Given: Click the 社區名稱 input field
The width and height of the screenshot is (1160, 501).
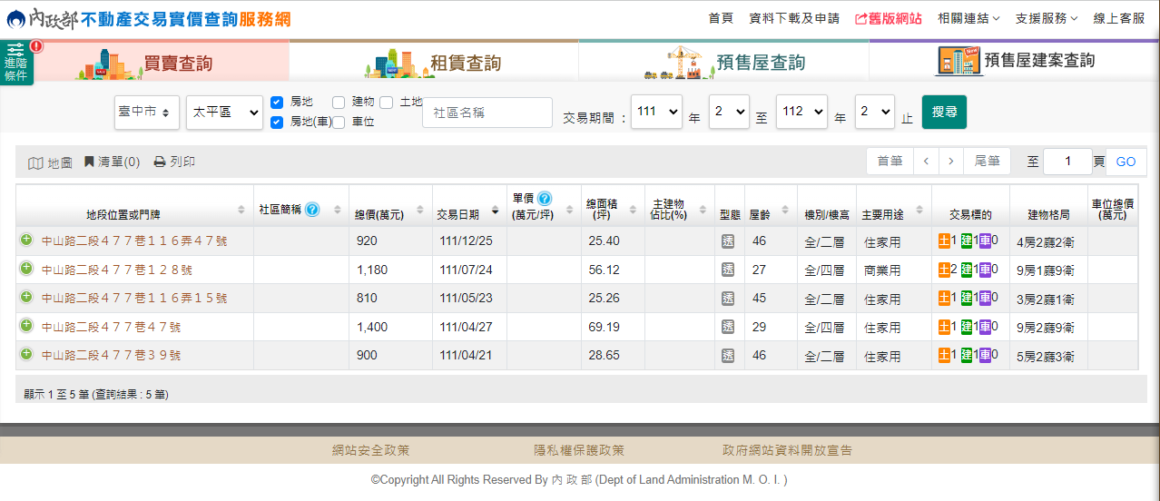Looking at the screenshot, I should (x=488, y=112).
